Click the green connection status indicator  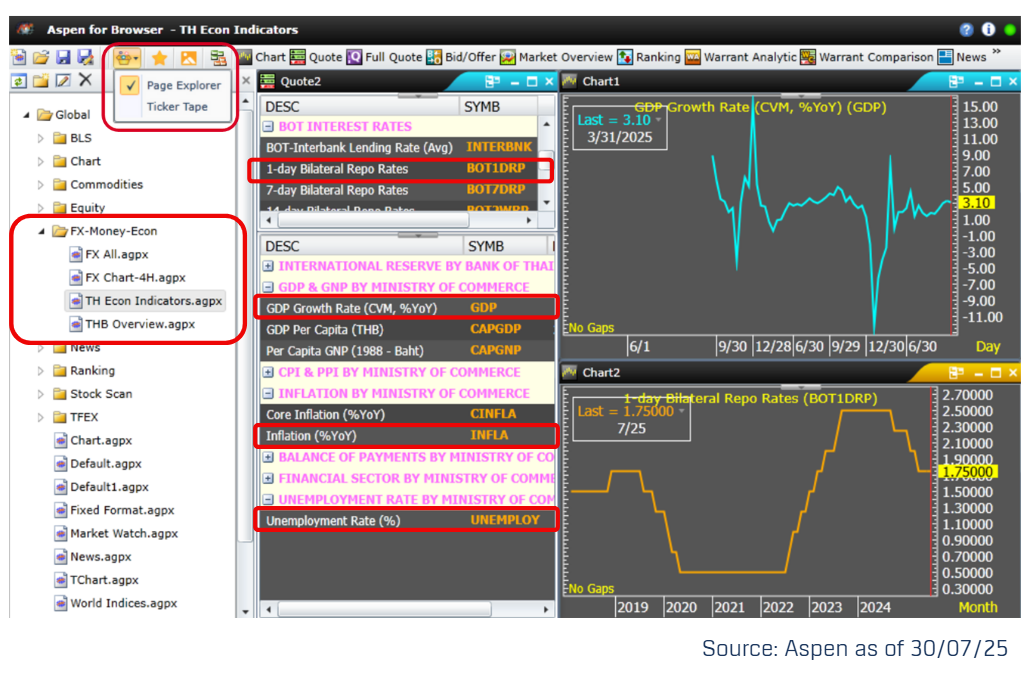1010,30
